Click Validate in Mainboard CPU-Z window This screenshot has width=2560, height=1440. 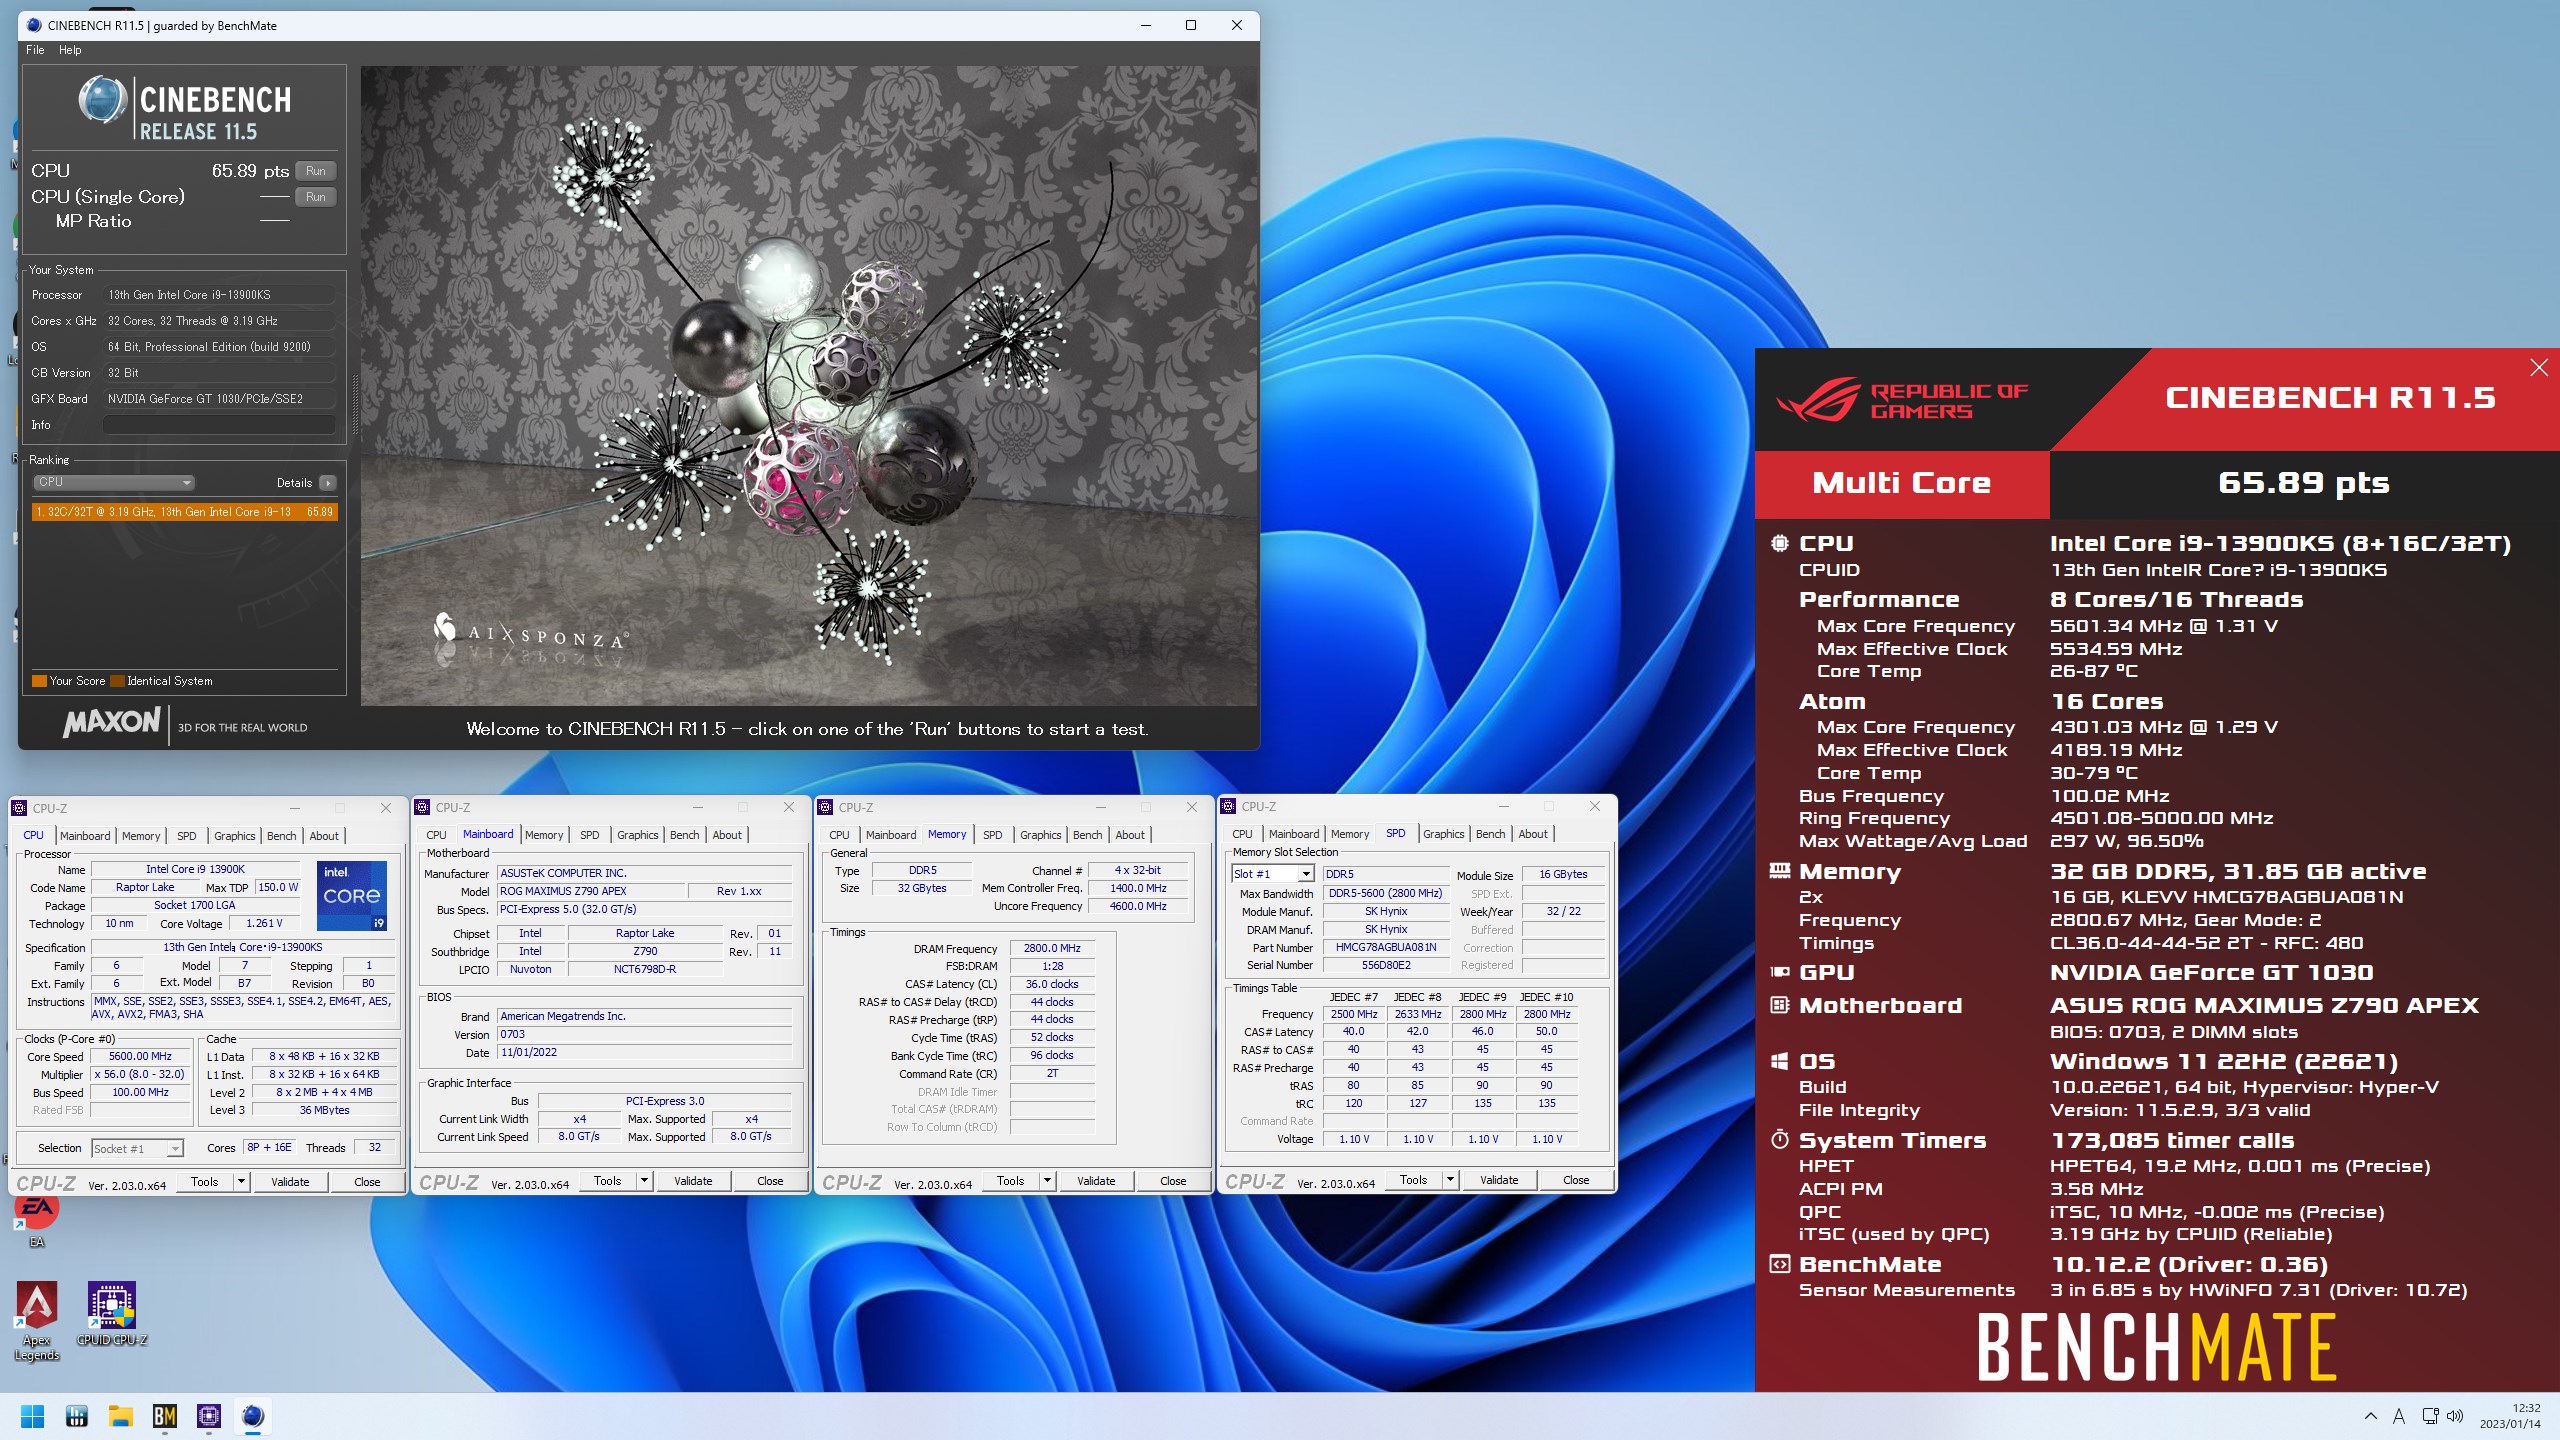[x=693, y=1181]
